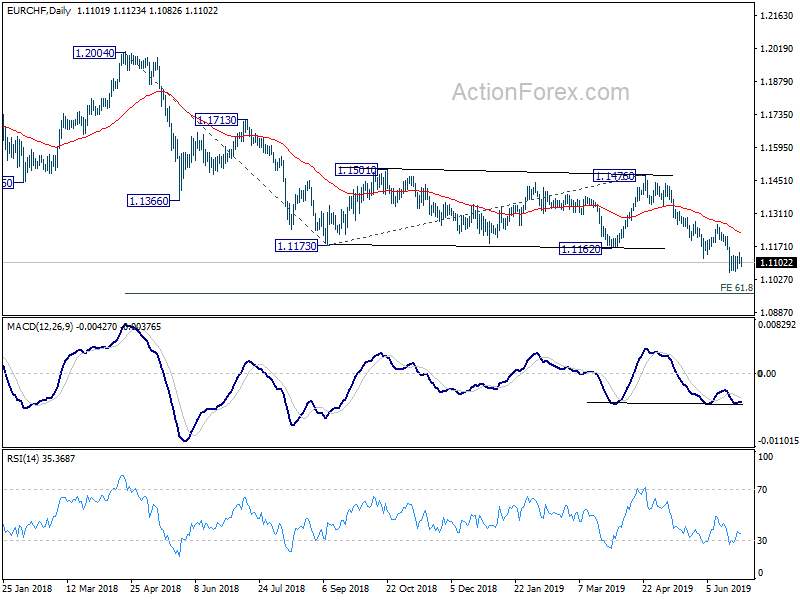Viewport: 800px width, 600px height.
Task: Select the current price marker 1.11022
Action: [x=776, y=262]
